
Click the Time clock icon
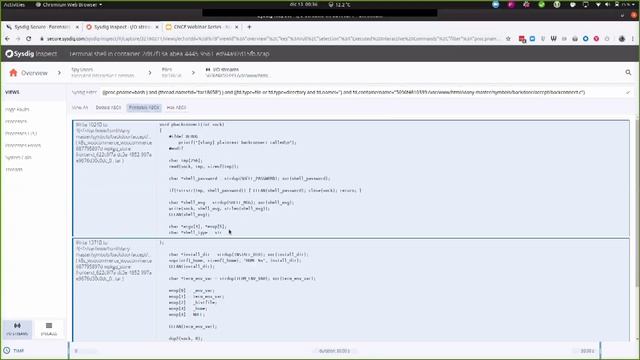coord(7,351)
